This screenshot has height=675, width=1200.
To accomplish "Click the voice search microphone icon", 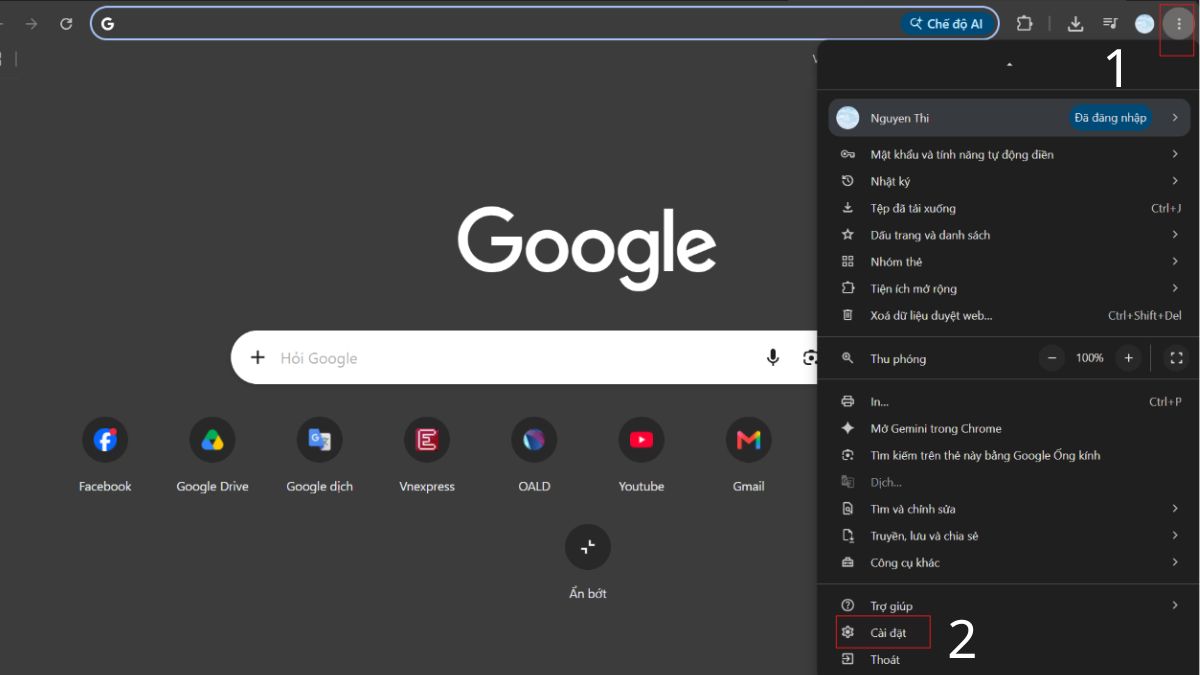I will click(x=772, y=357).
